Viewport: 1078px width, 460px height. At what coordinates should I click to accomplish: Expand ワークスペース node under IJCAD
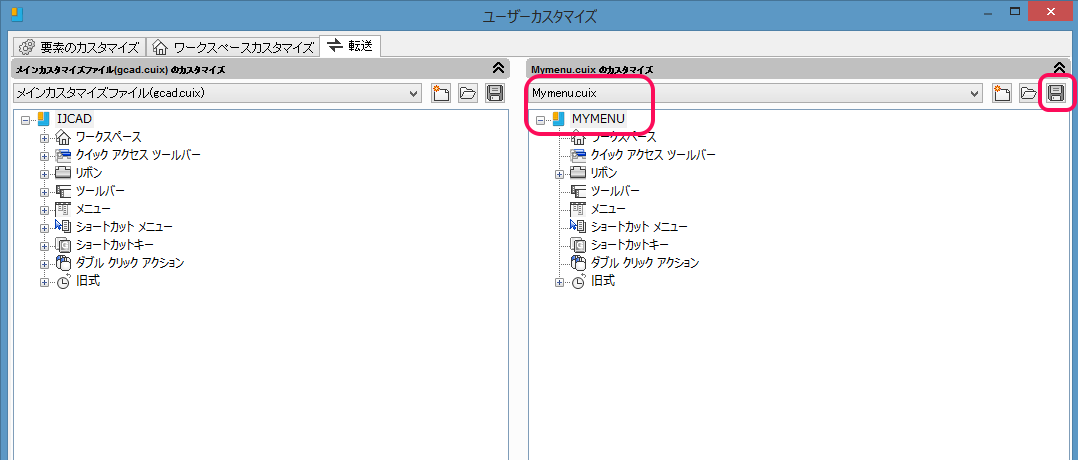coord(45,138)
